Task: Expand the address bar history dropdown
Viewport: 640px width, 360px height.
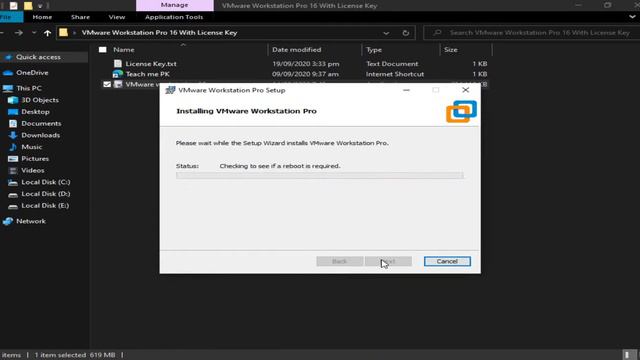Action: [386, 33]
